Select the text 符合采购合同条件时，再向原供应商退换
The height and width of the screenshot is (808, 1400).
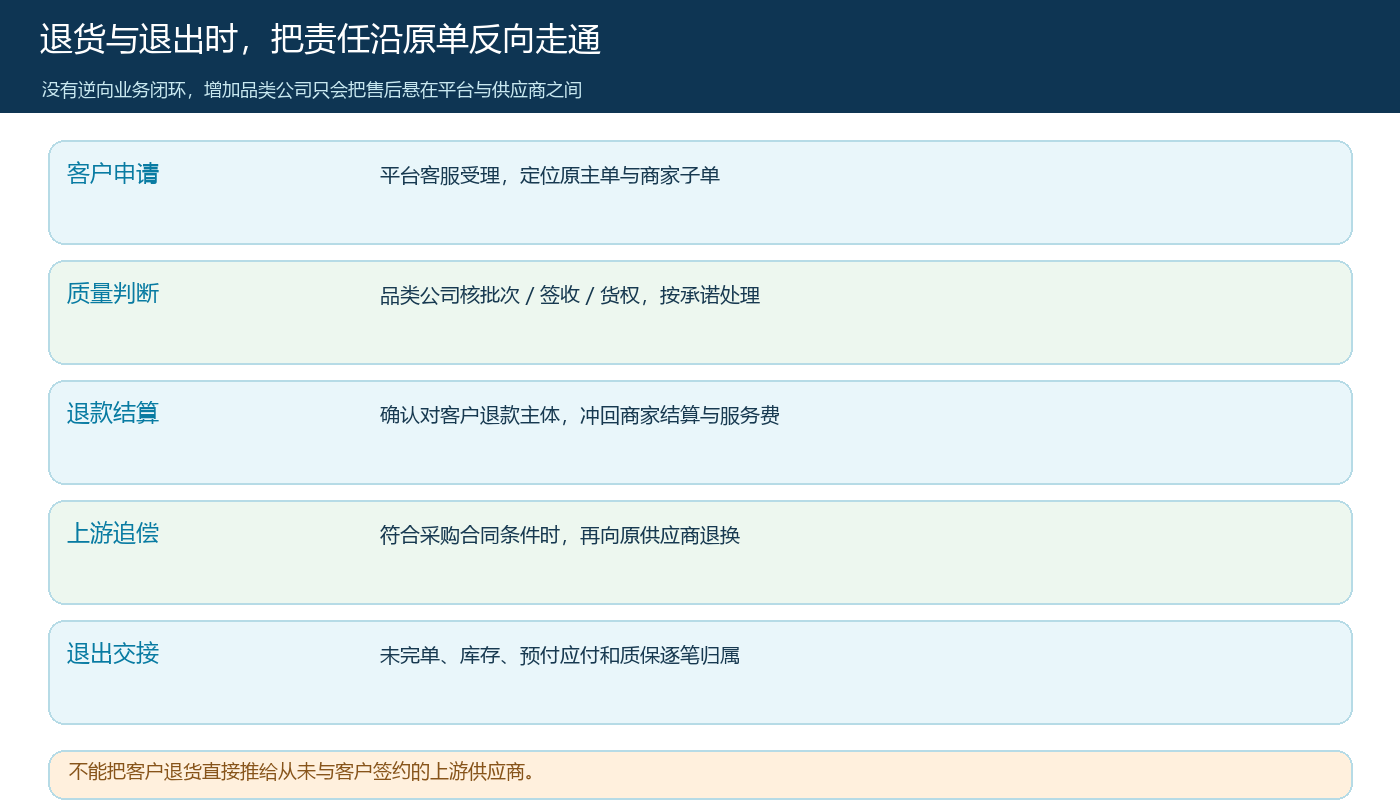click(560, 536)
